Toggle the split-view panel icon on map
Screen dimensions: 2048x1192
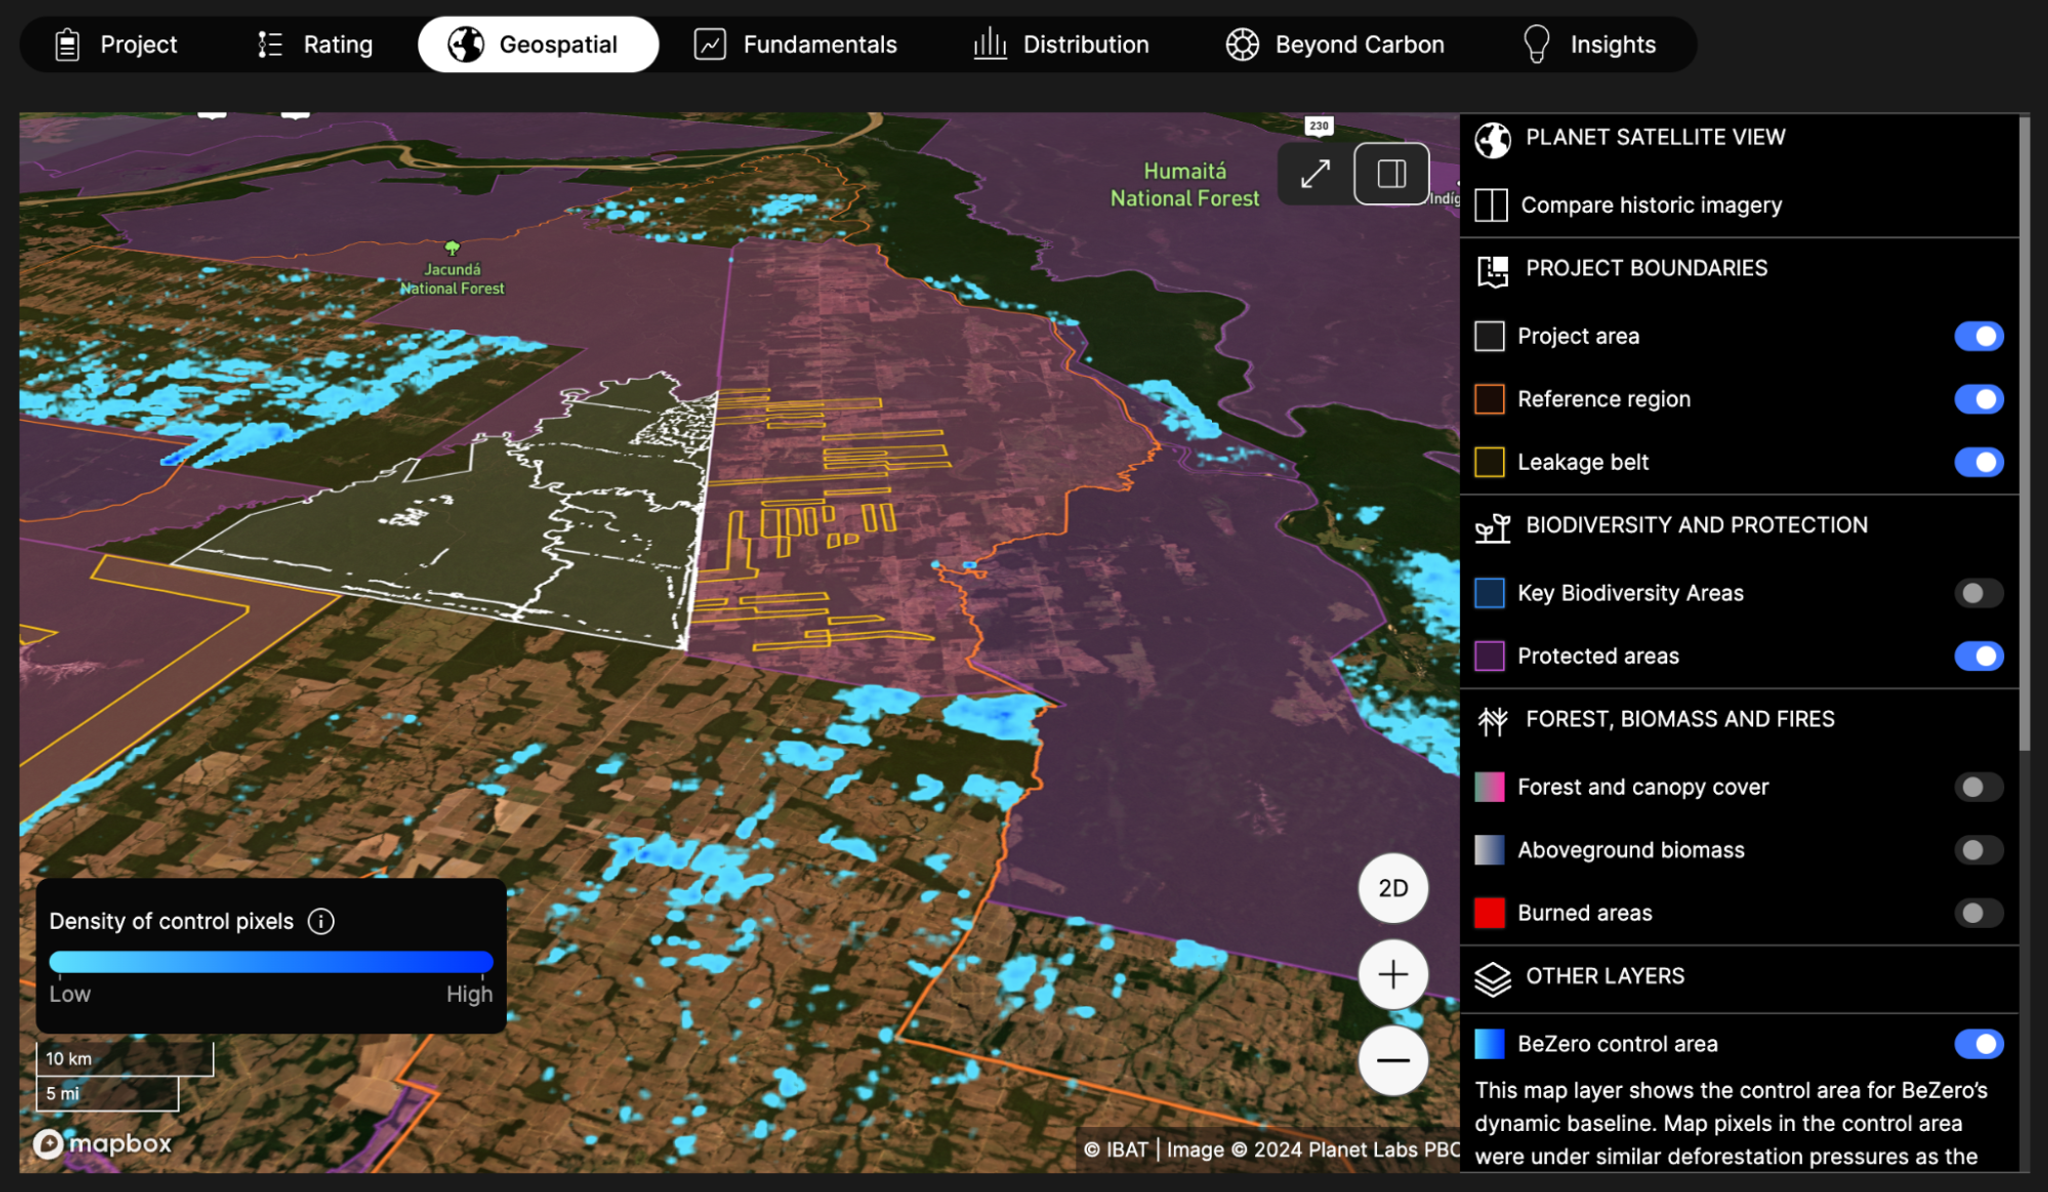coord(1391,174)
